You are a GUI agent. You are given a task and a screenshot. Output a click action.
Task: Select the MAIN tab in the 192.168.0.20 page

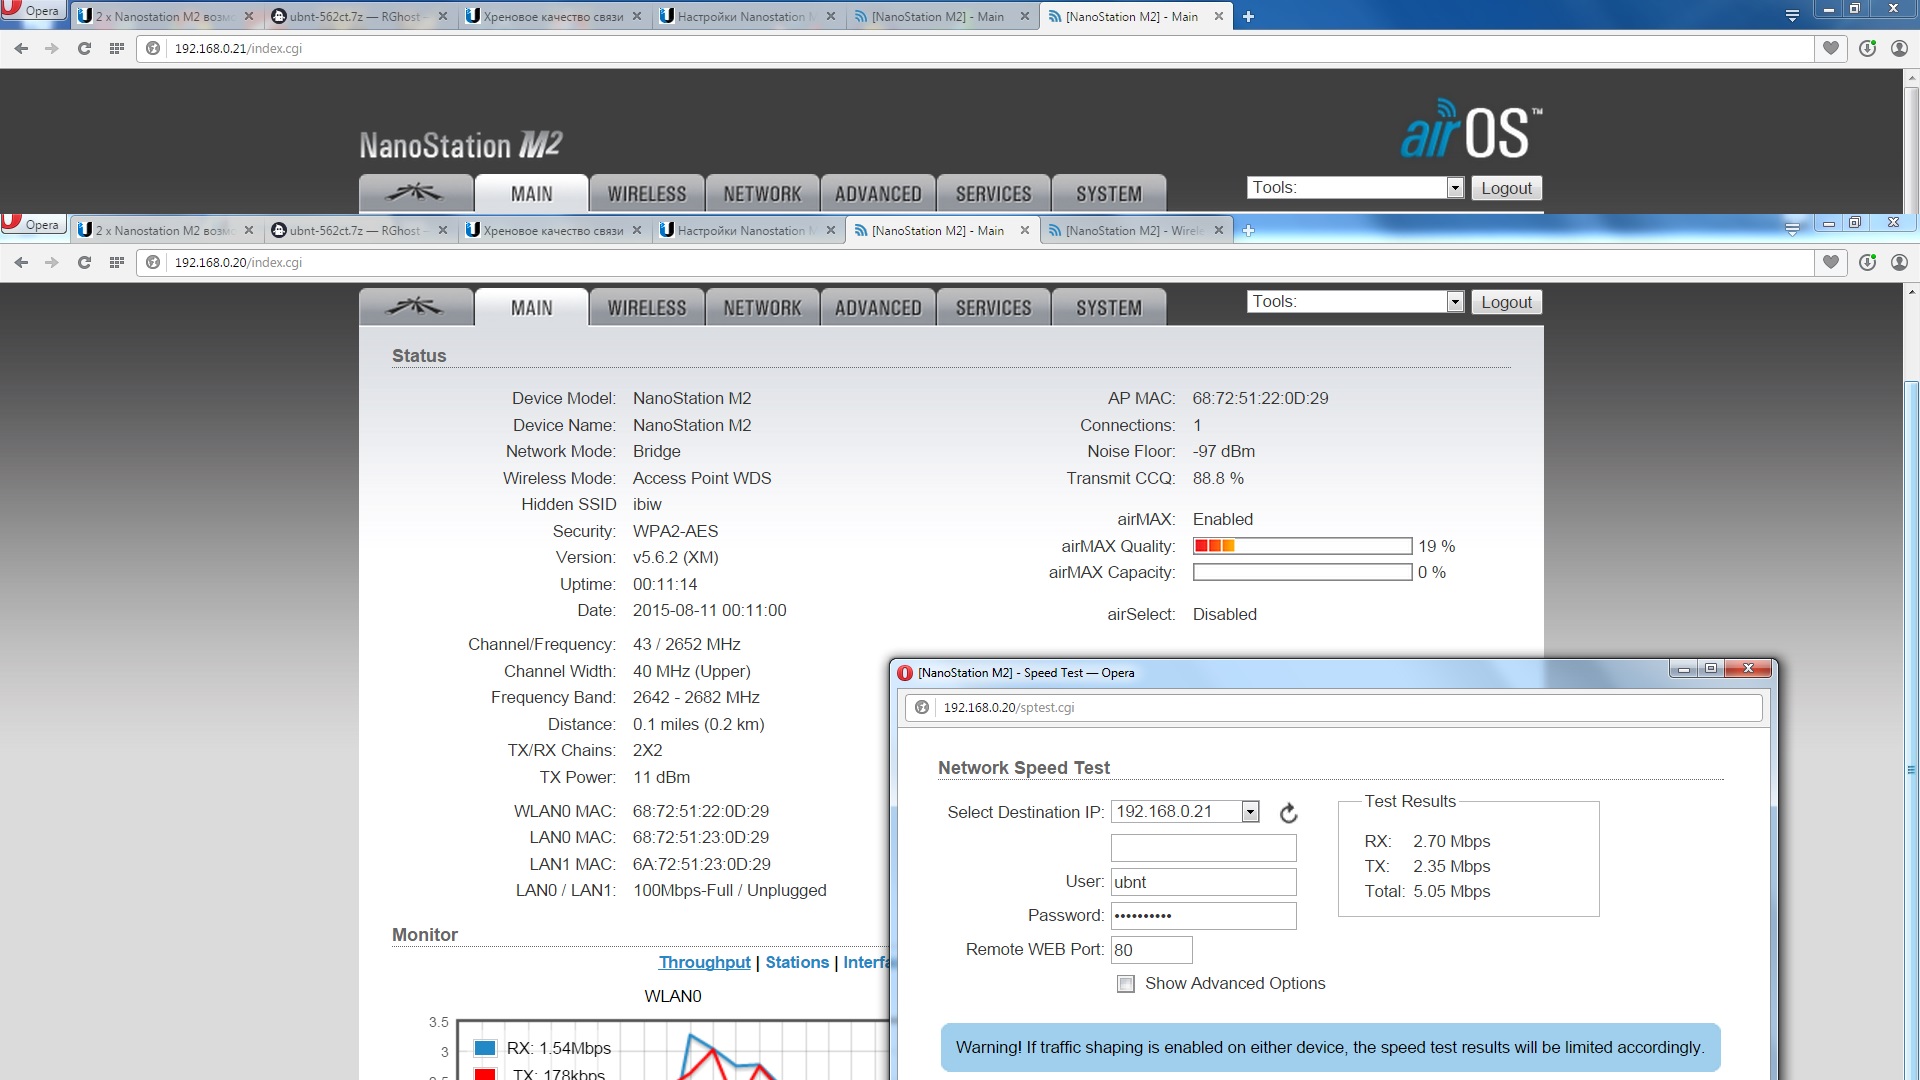[x=531, y=307]
